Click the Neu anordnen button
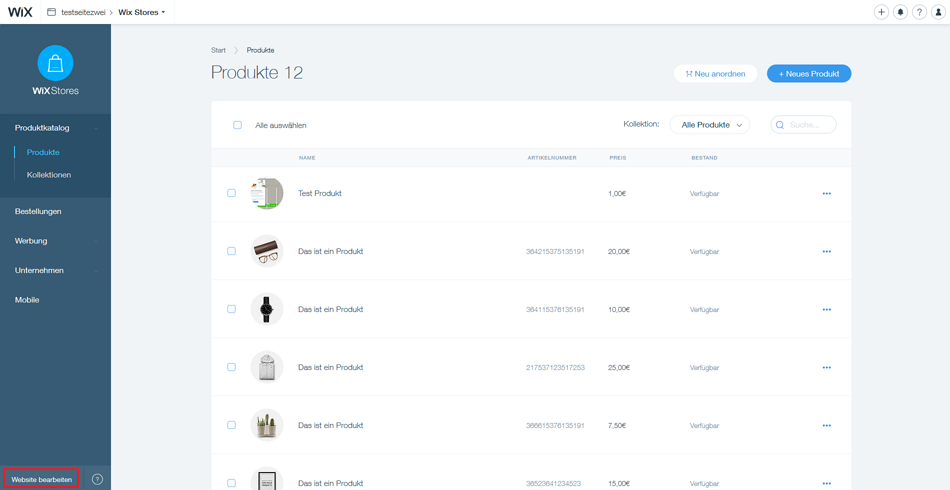Viewport: 950px width, 490px height. coord(715,74)
